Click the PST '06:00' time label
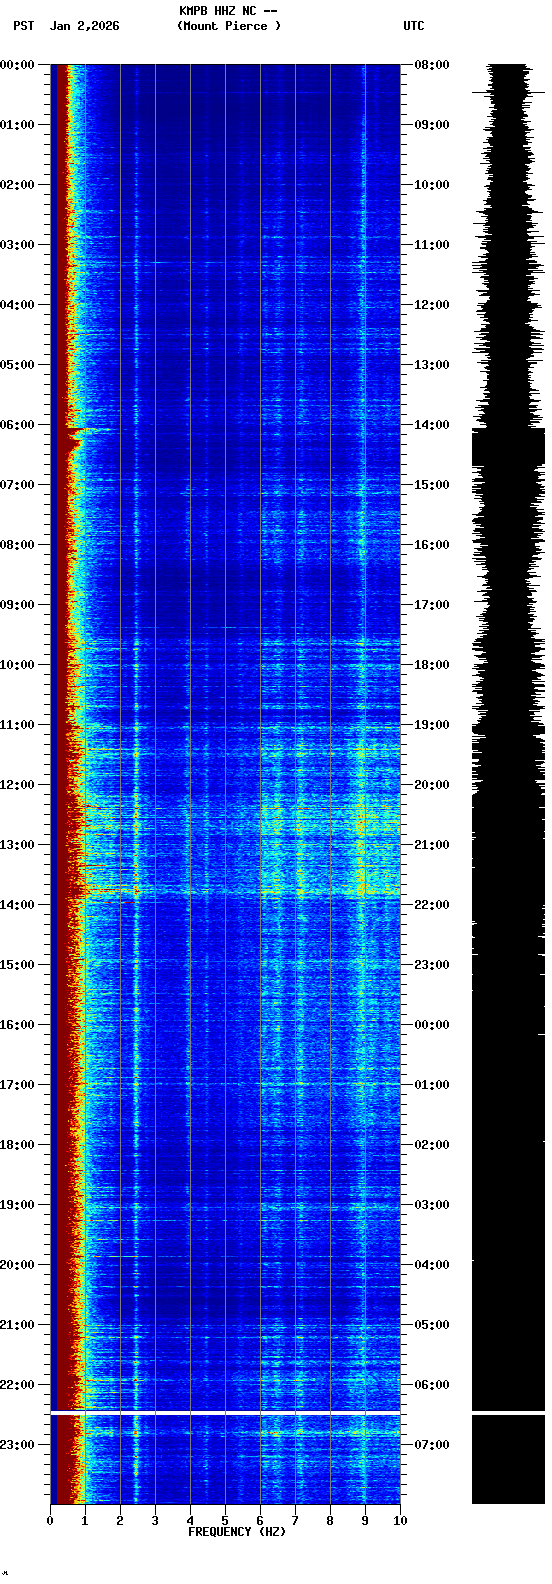Viewport: 552px width, 1584px height. [x=18, y=425]
